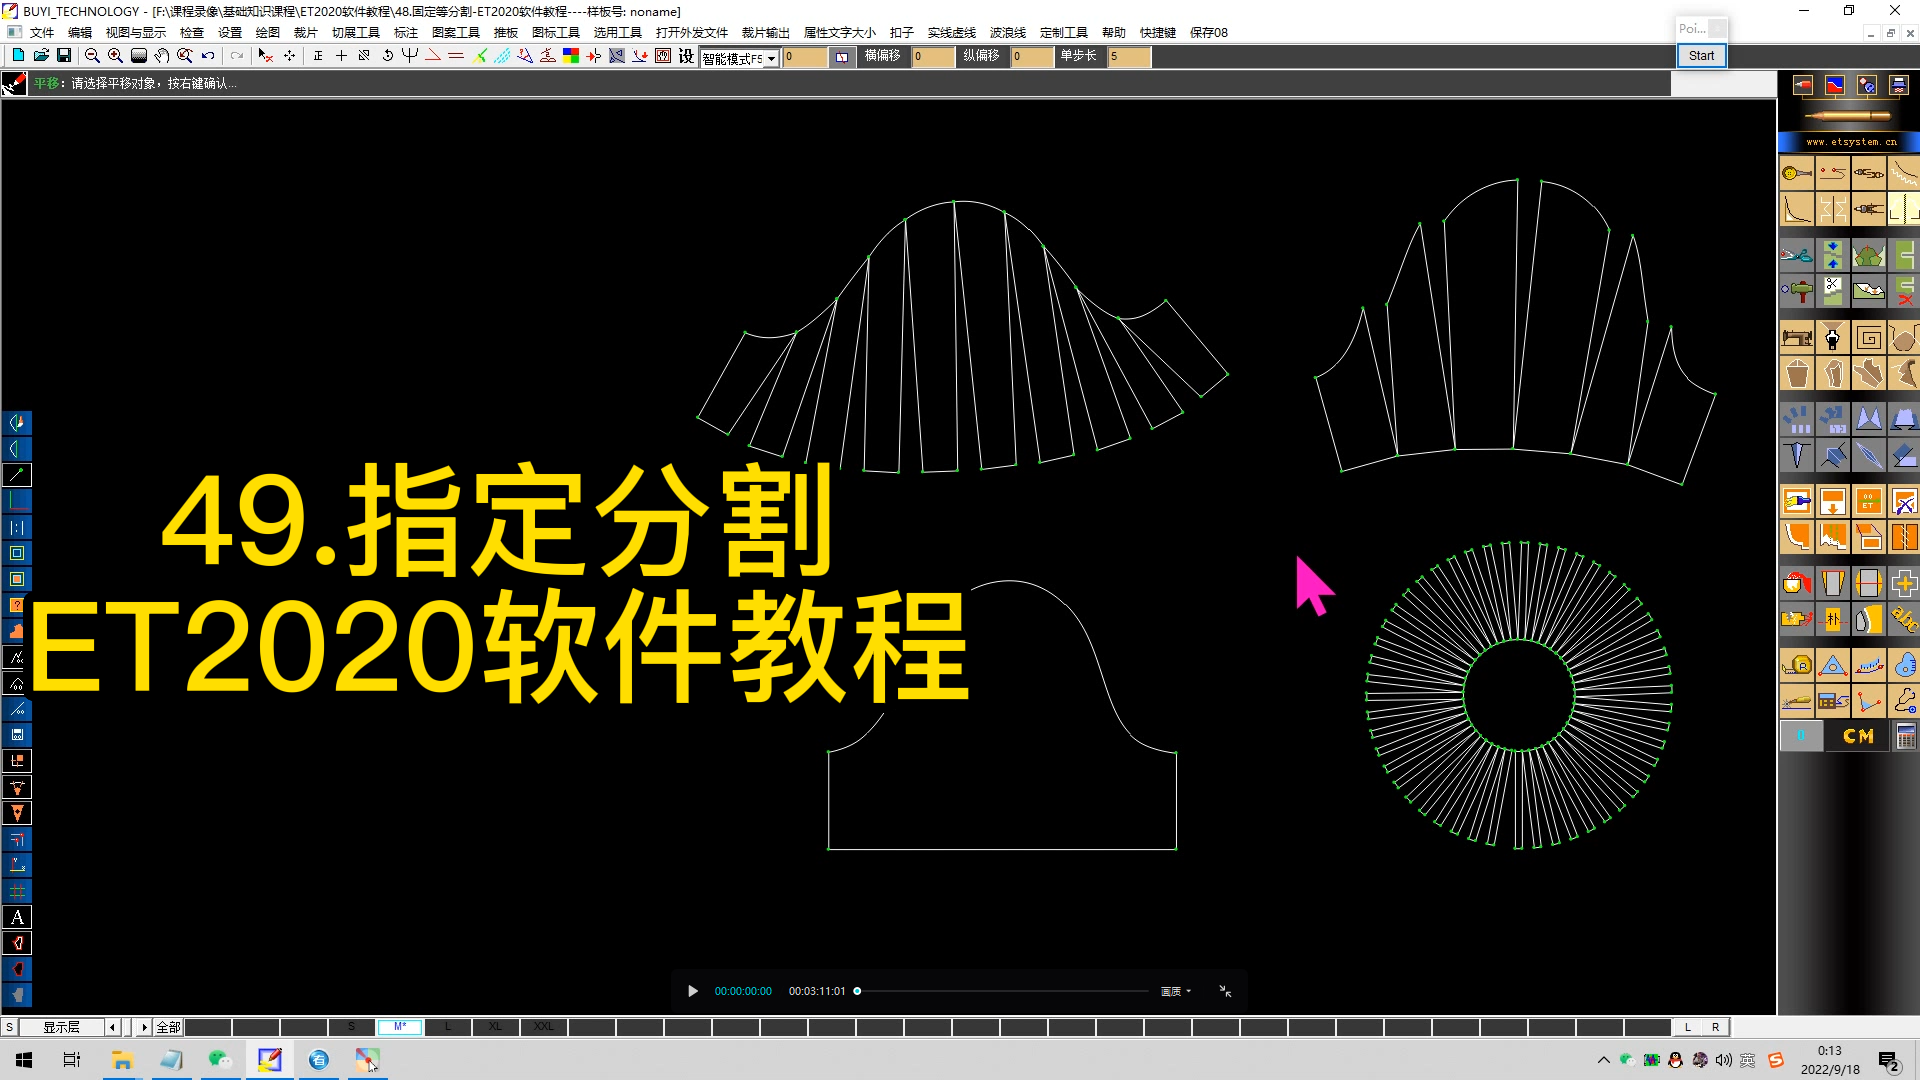Screen dimensions: 1920x1080
Task: Exit fullscreen on video player
Action: [1225, 991]
